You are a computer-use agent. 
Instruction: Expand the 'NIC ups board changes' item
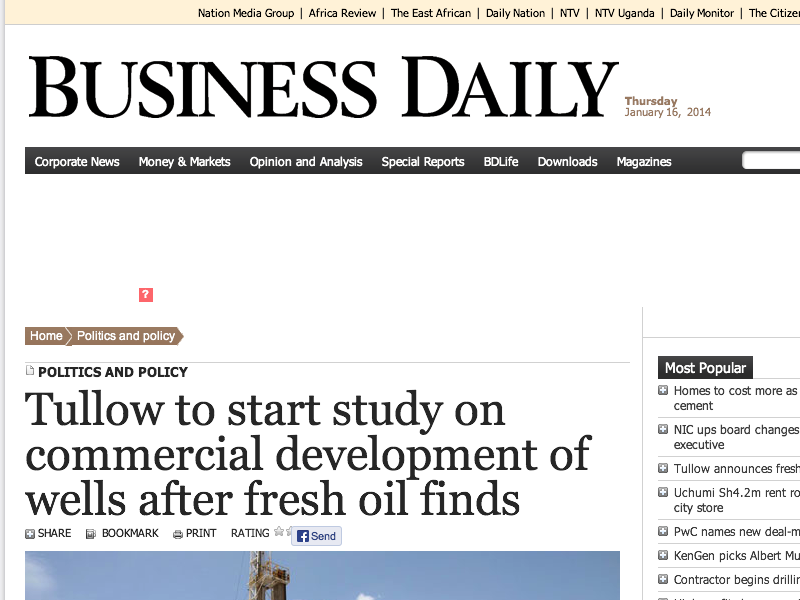click(x=663, y=430)
